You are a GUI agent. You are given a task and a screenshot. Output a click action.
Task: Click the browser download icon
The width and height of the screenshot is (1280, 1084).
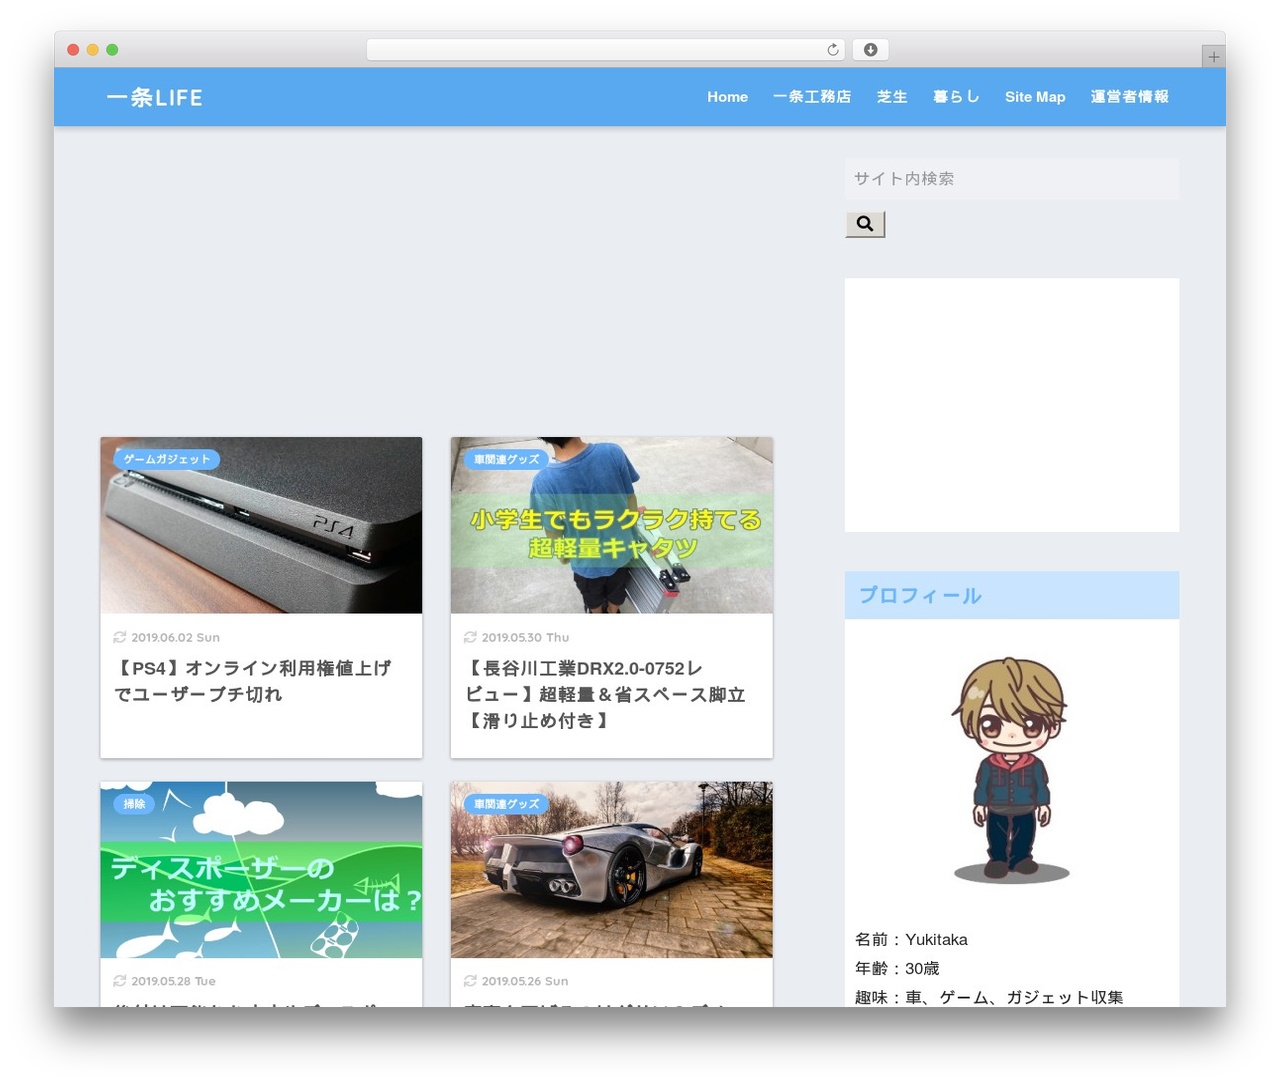pyautogui.click(x=870, y=50)
